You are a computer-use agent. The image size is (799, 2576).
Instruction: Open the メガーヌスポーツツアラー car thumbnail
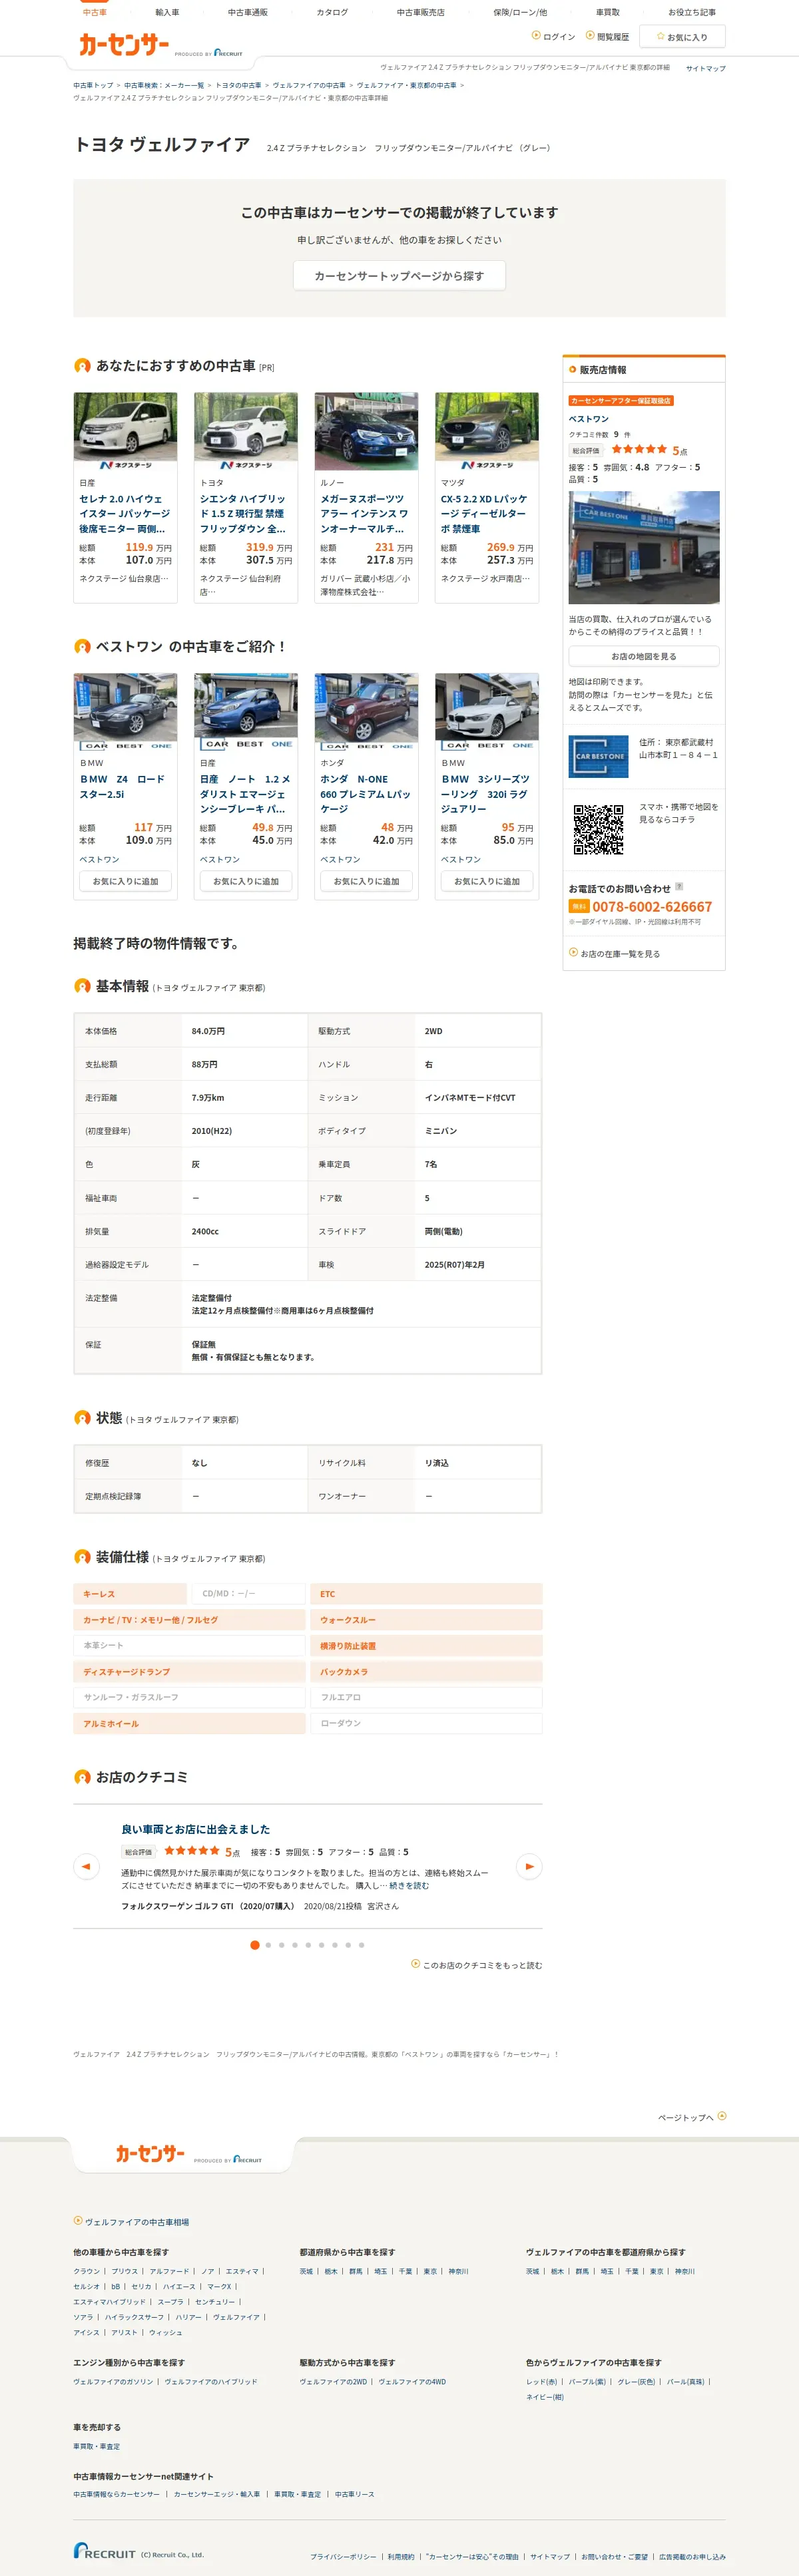366,432
